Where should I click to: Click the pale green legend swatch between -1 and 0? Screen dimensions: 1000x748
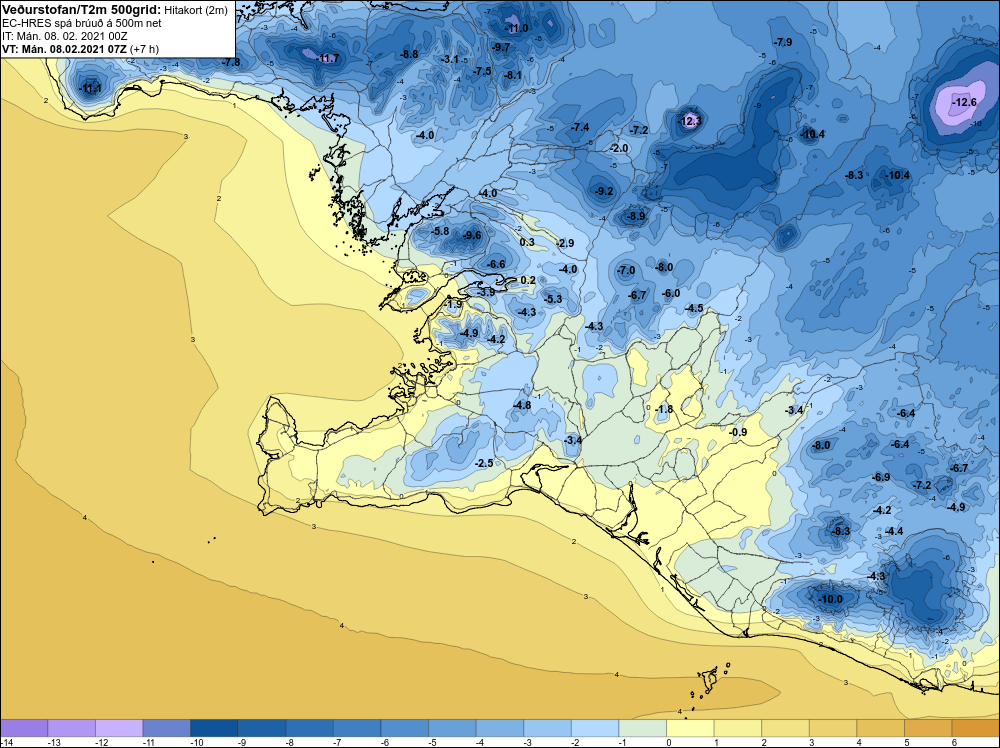tap(643, 728)
